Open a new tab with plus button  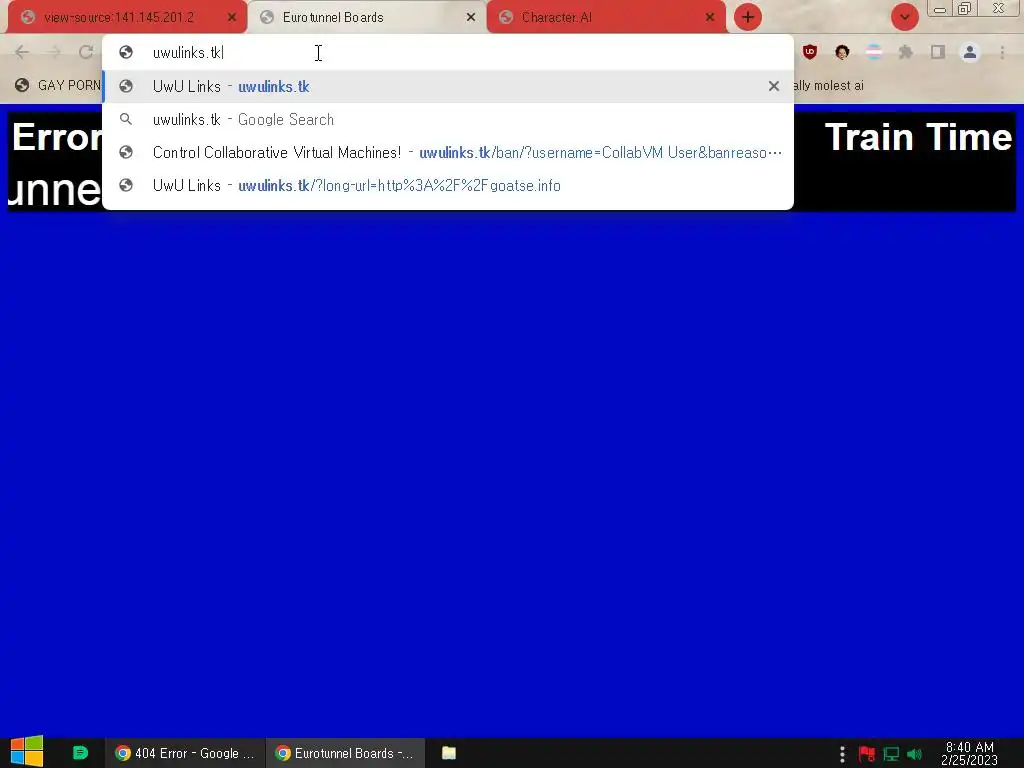coord(748,18)
